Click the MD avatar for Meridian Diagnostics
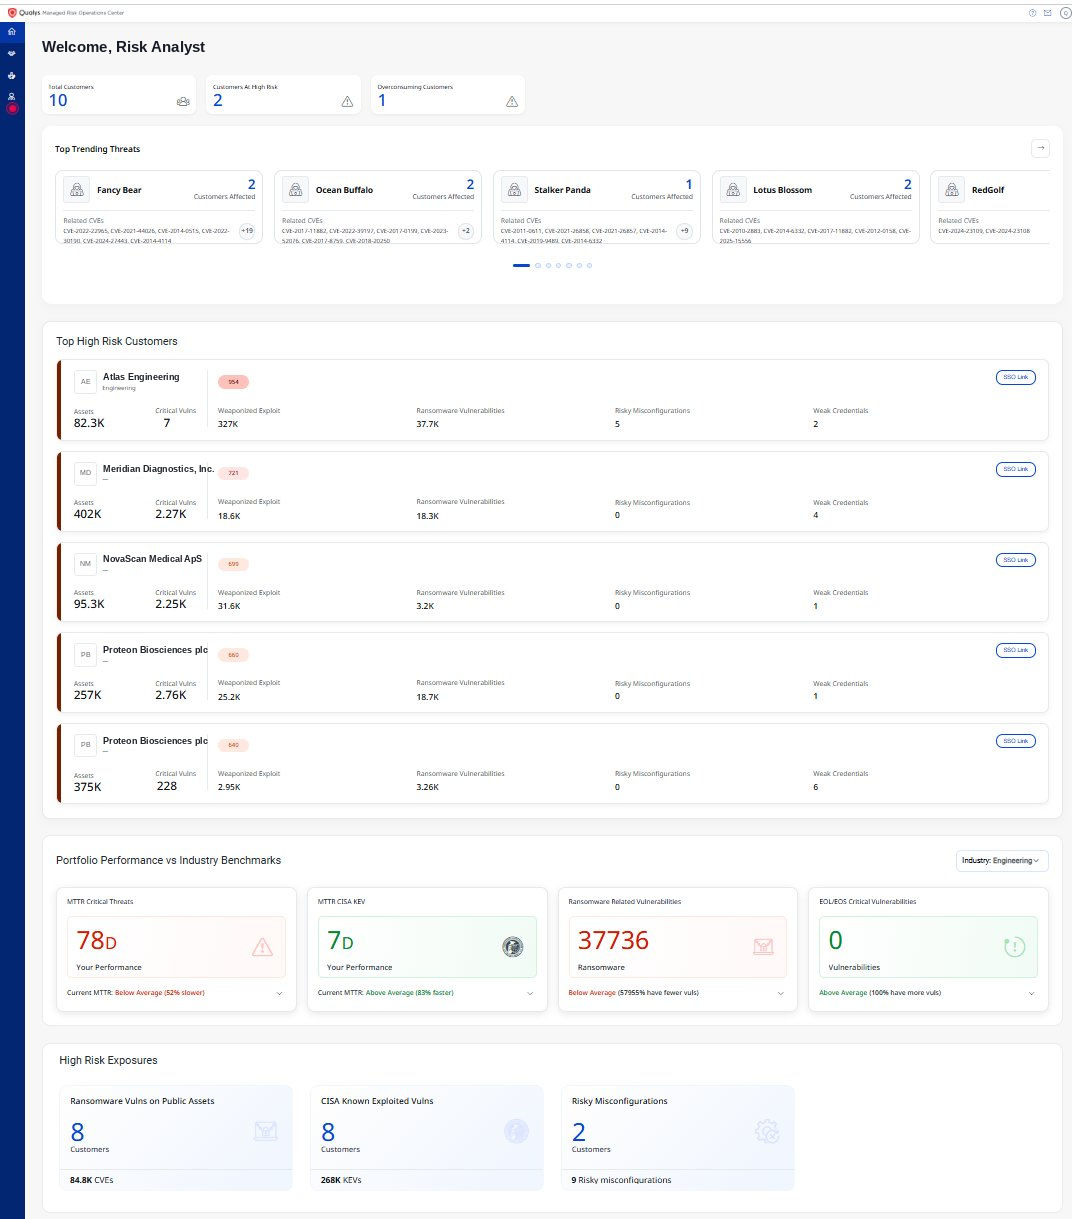This screenshot has width=1072, height=1219. coord(85,473)
